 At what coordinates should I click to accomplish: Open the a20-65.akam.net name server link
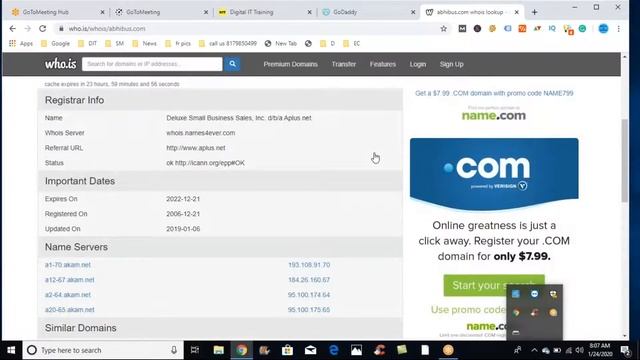coord(69,310)
